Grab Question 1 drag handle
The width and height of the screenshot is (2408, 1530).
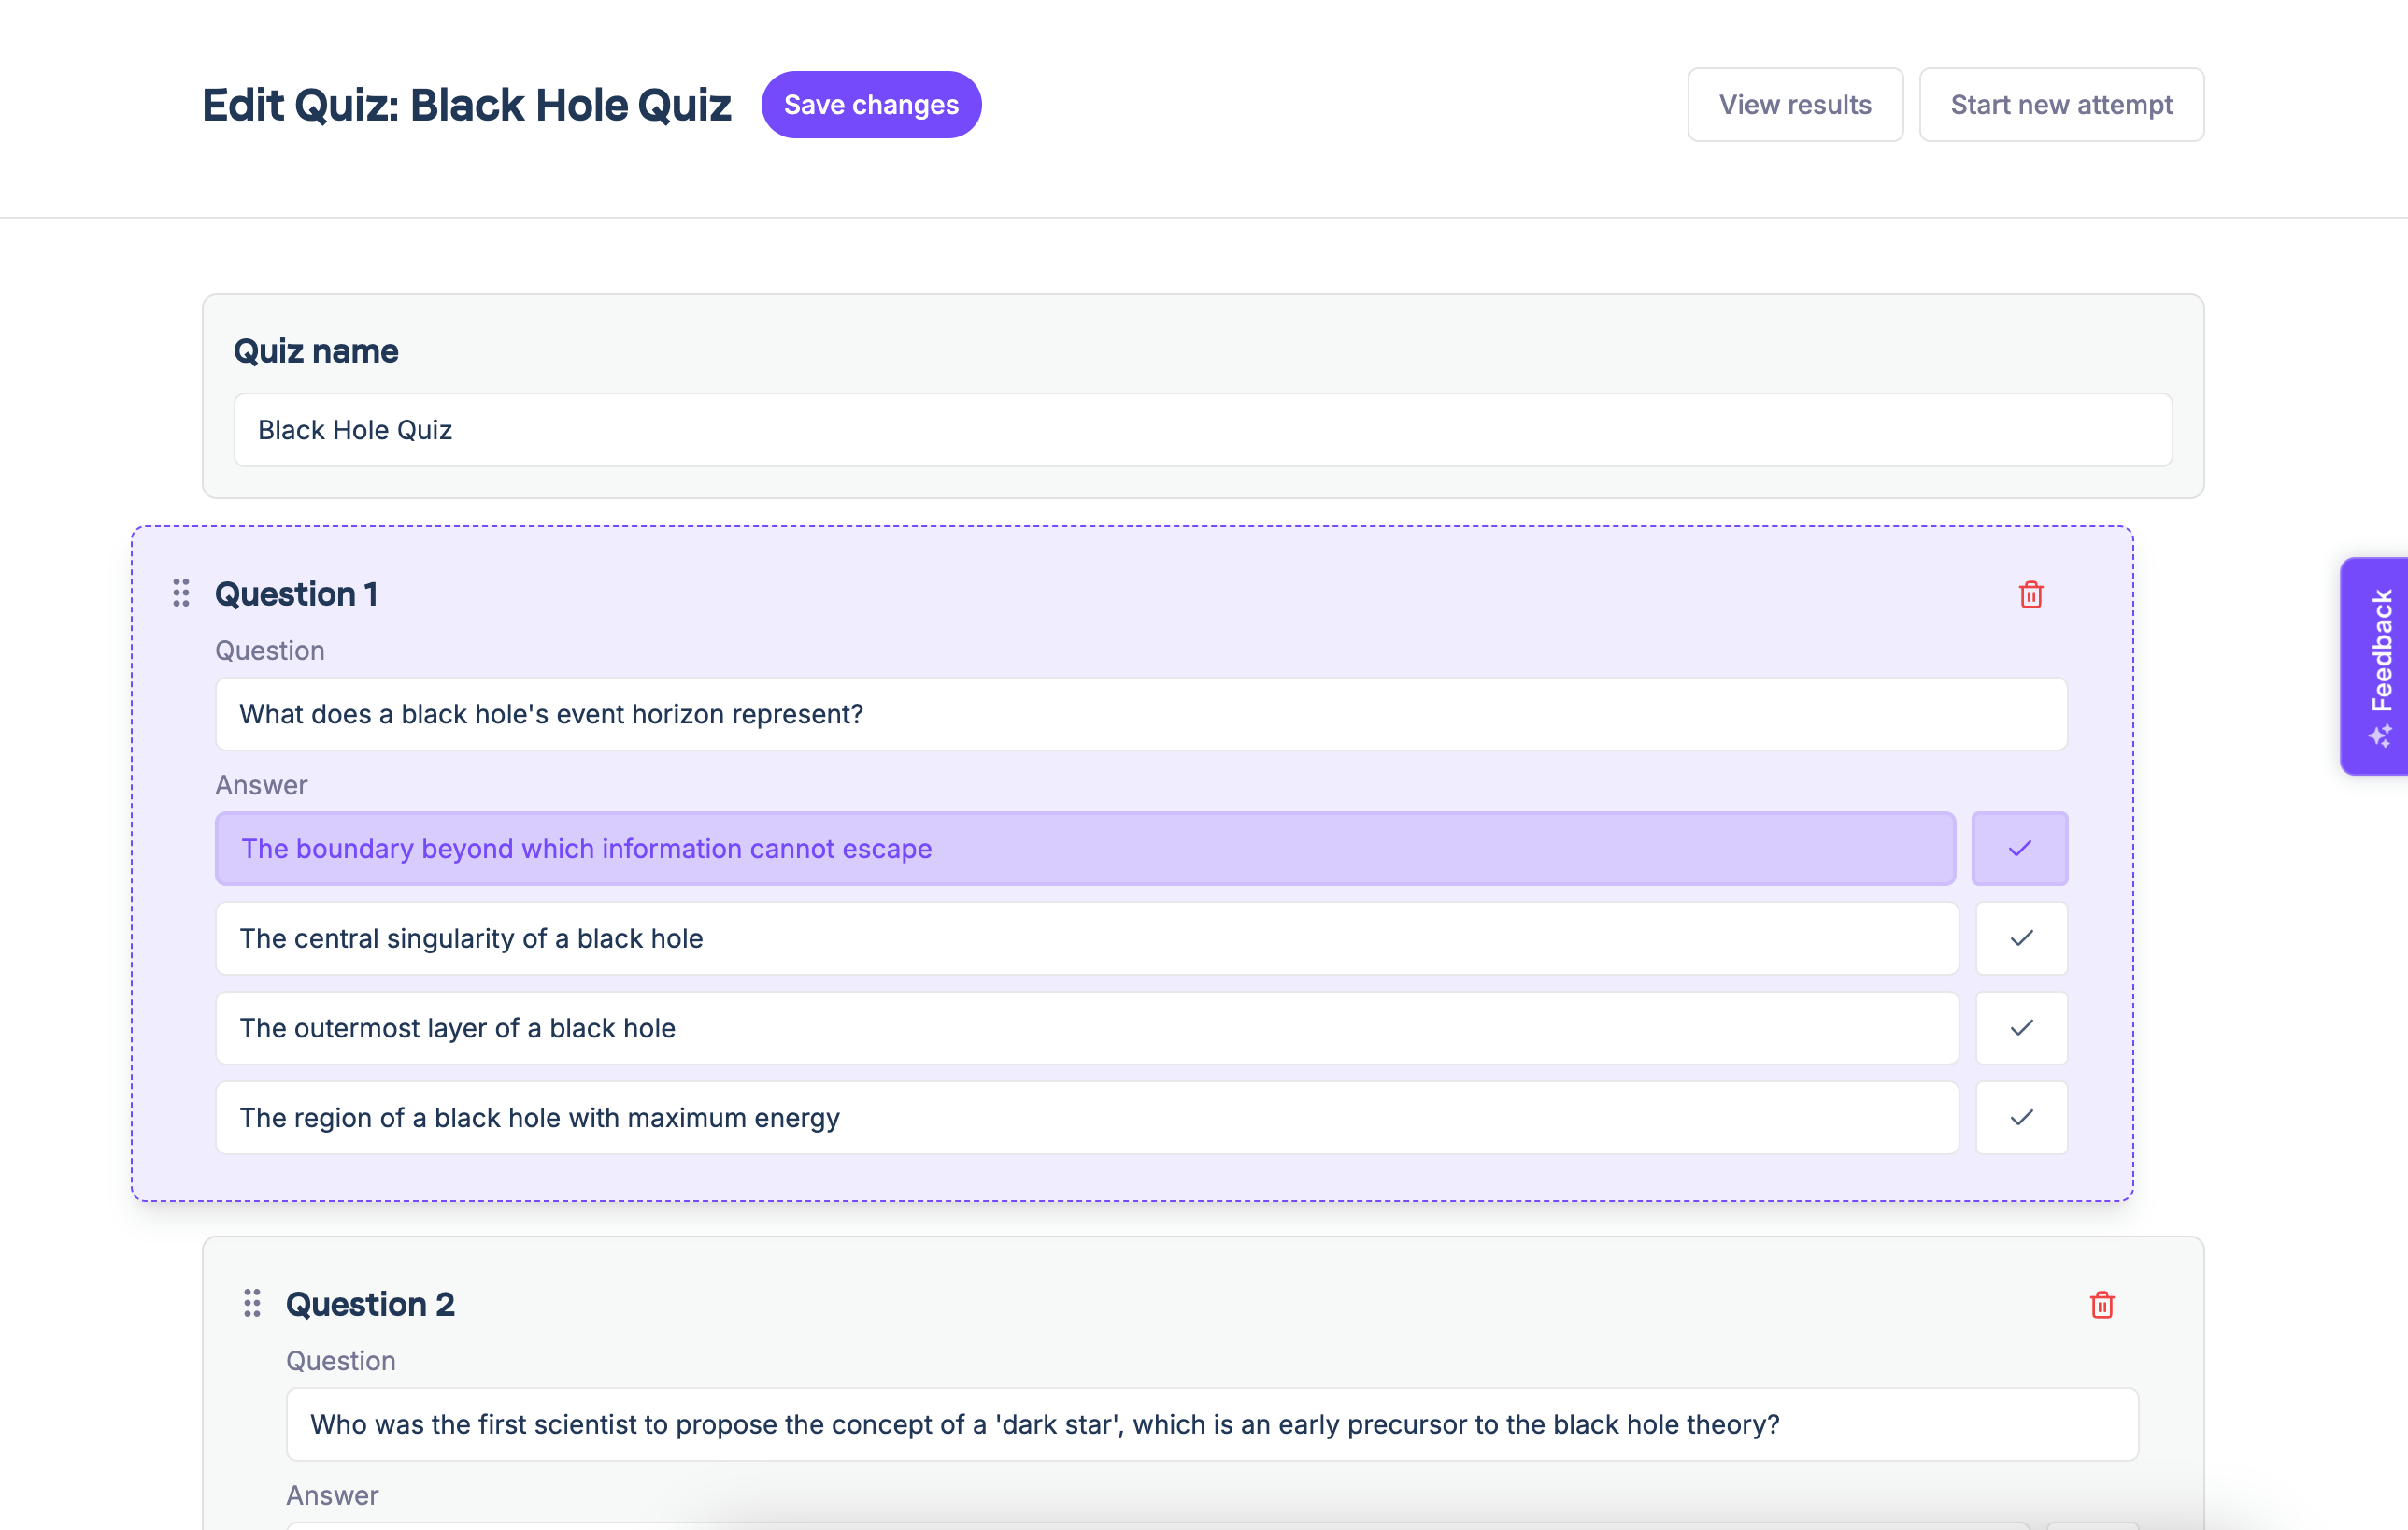[181, 593]
